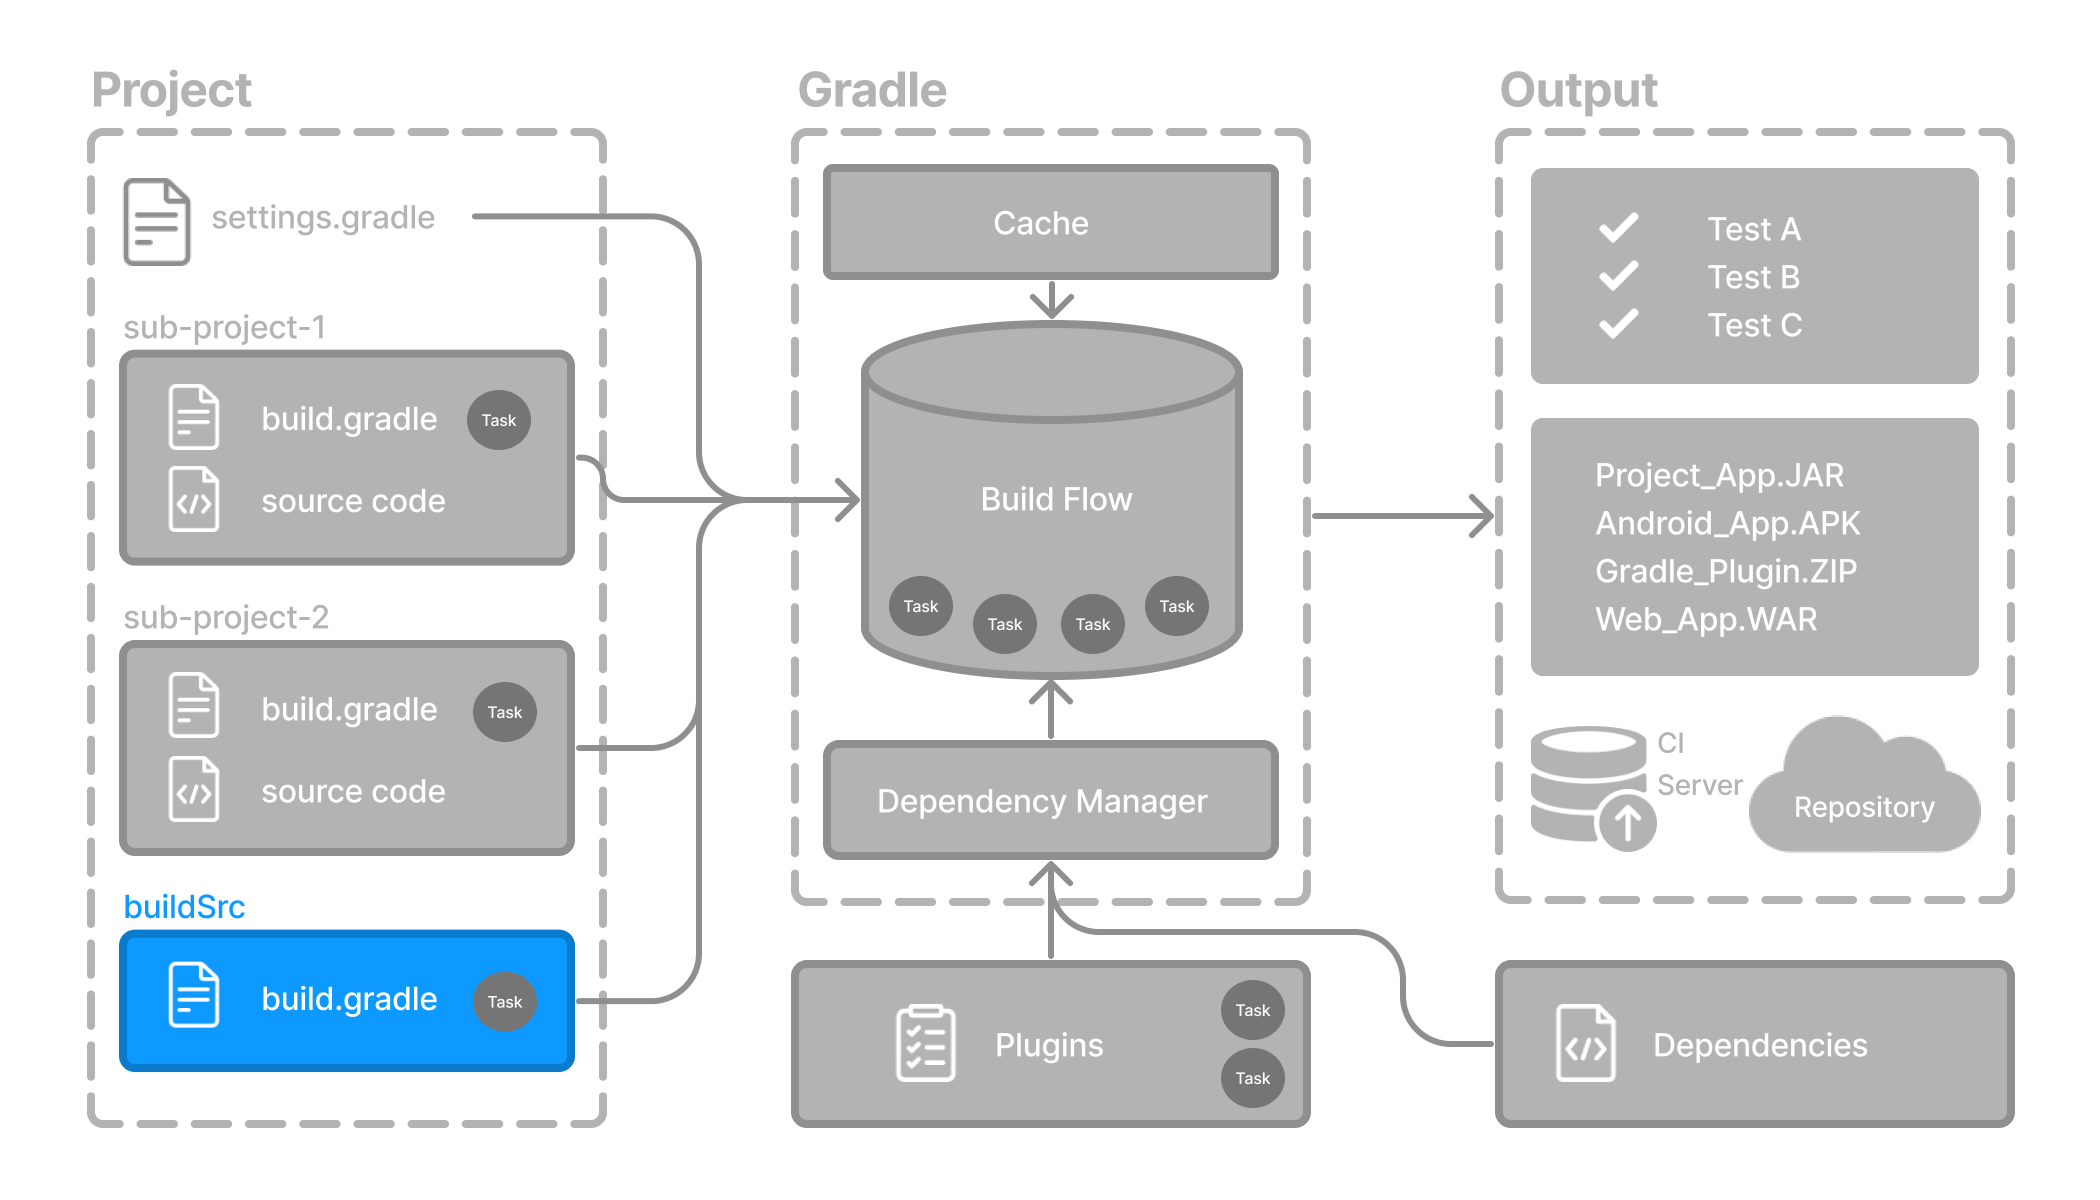Open the Plugins panel tab

coord(1050,1043)
